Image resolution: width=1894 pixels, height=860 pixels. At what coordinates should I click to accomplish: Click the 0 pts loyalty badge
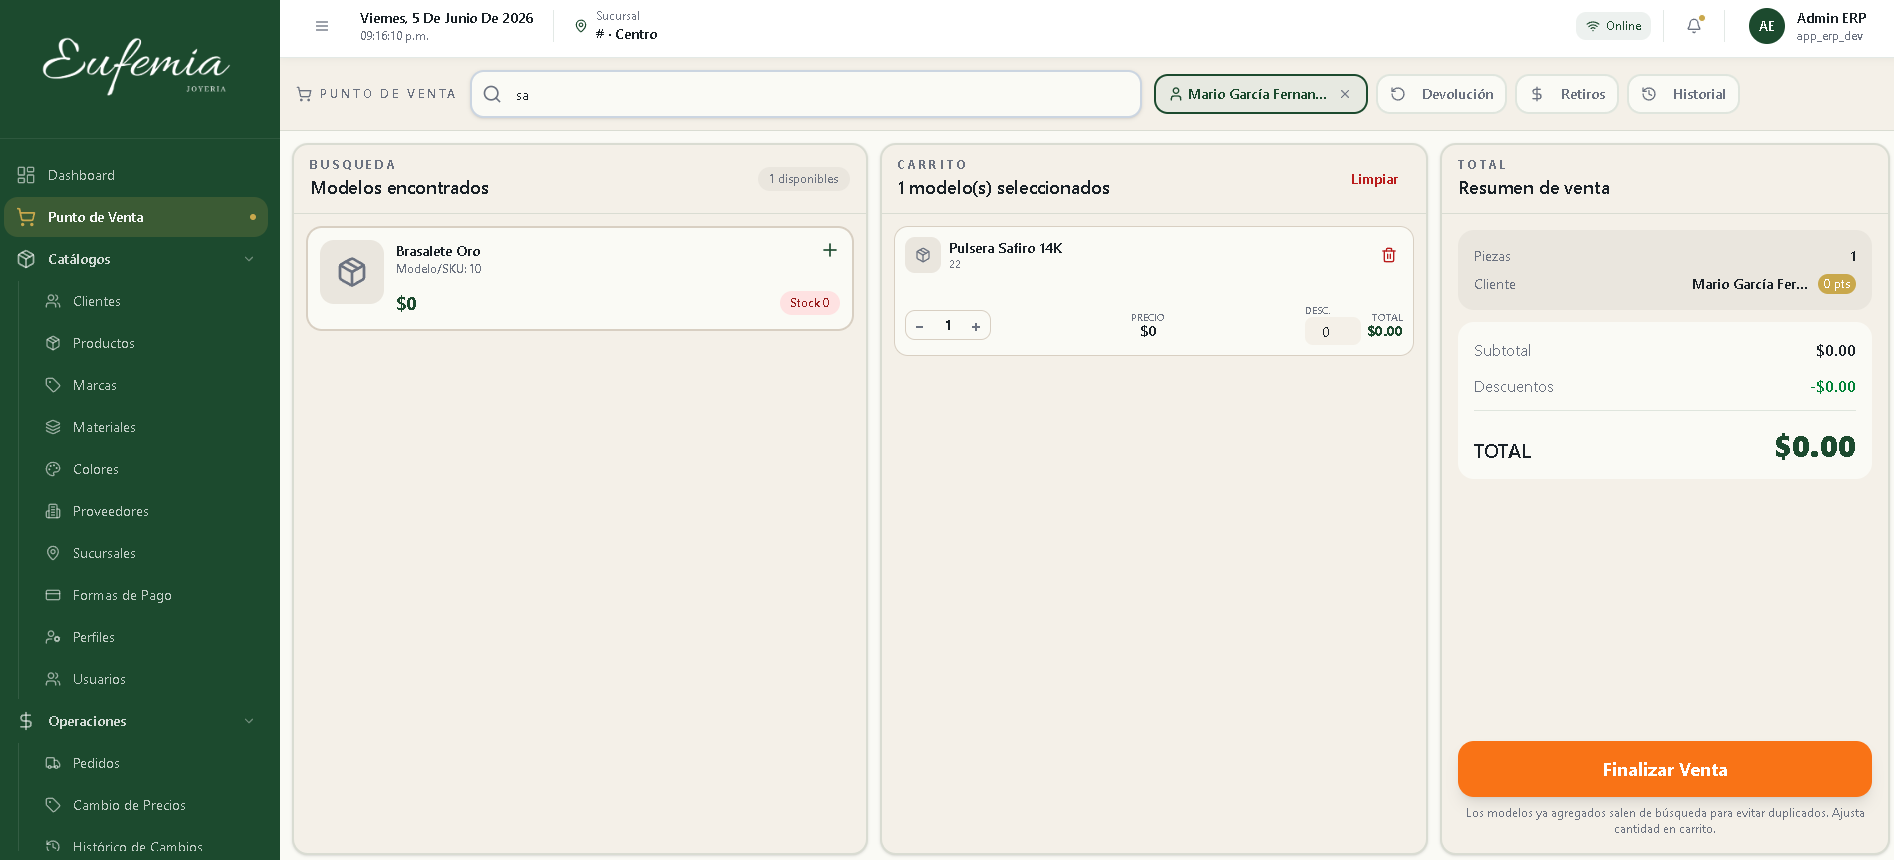tap(1837, 284)
